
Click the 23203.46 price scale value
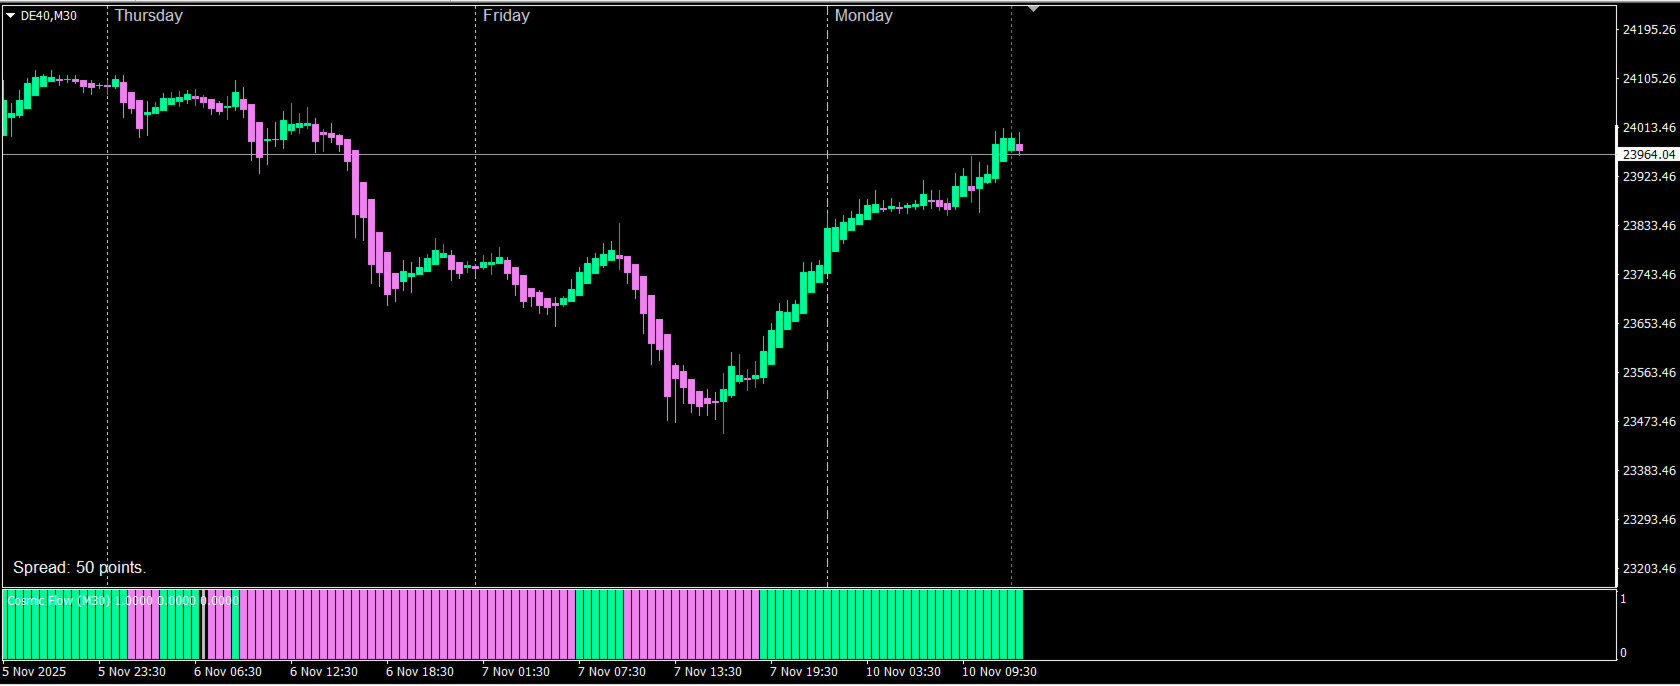[x=1649, y=569]
